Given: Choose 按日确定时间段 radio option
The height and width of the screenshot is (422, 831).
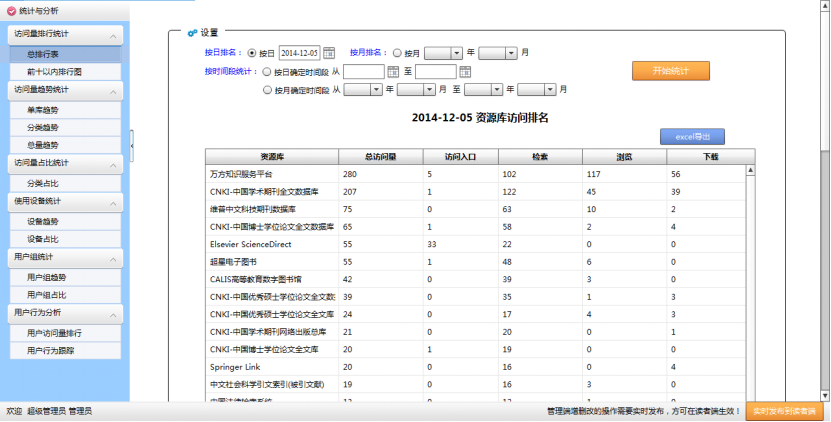Looking at the screenshot, I should pos(266,71).
